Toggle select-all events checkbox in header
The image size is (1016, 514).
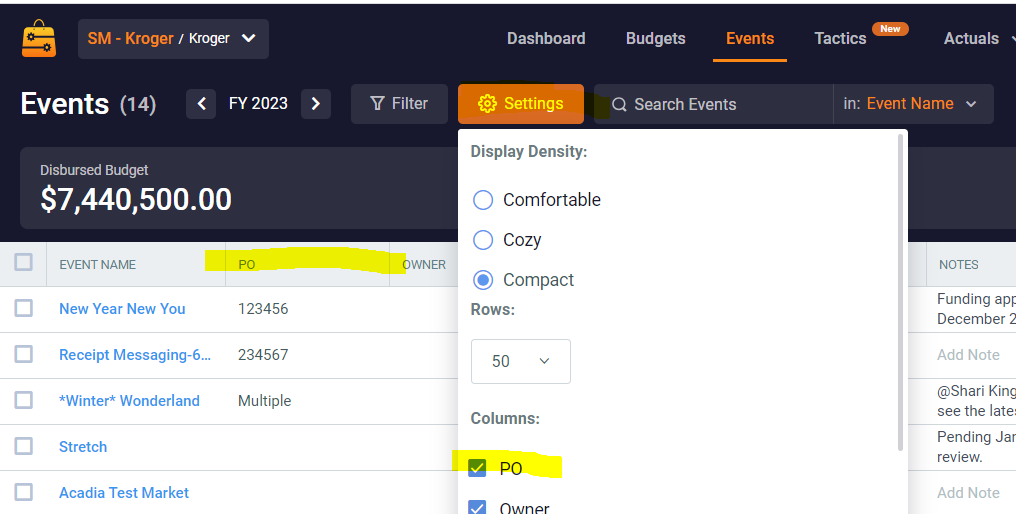click(x=23, y=263)
